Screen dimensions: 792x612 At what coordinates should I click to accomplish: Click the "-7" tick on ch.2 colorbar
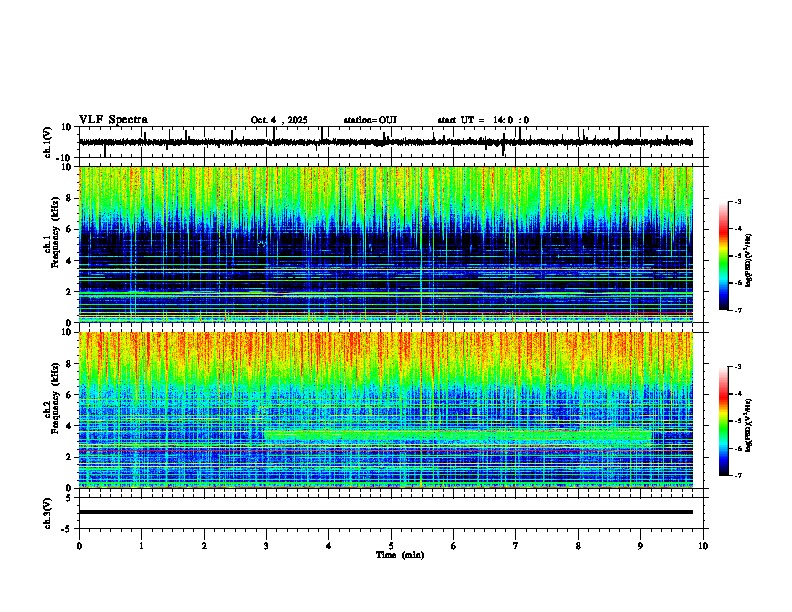point(738,475)
